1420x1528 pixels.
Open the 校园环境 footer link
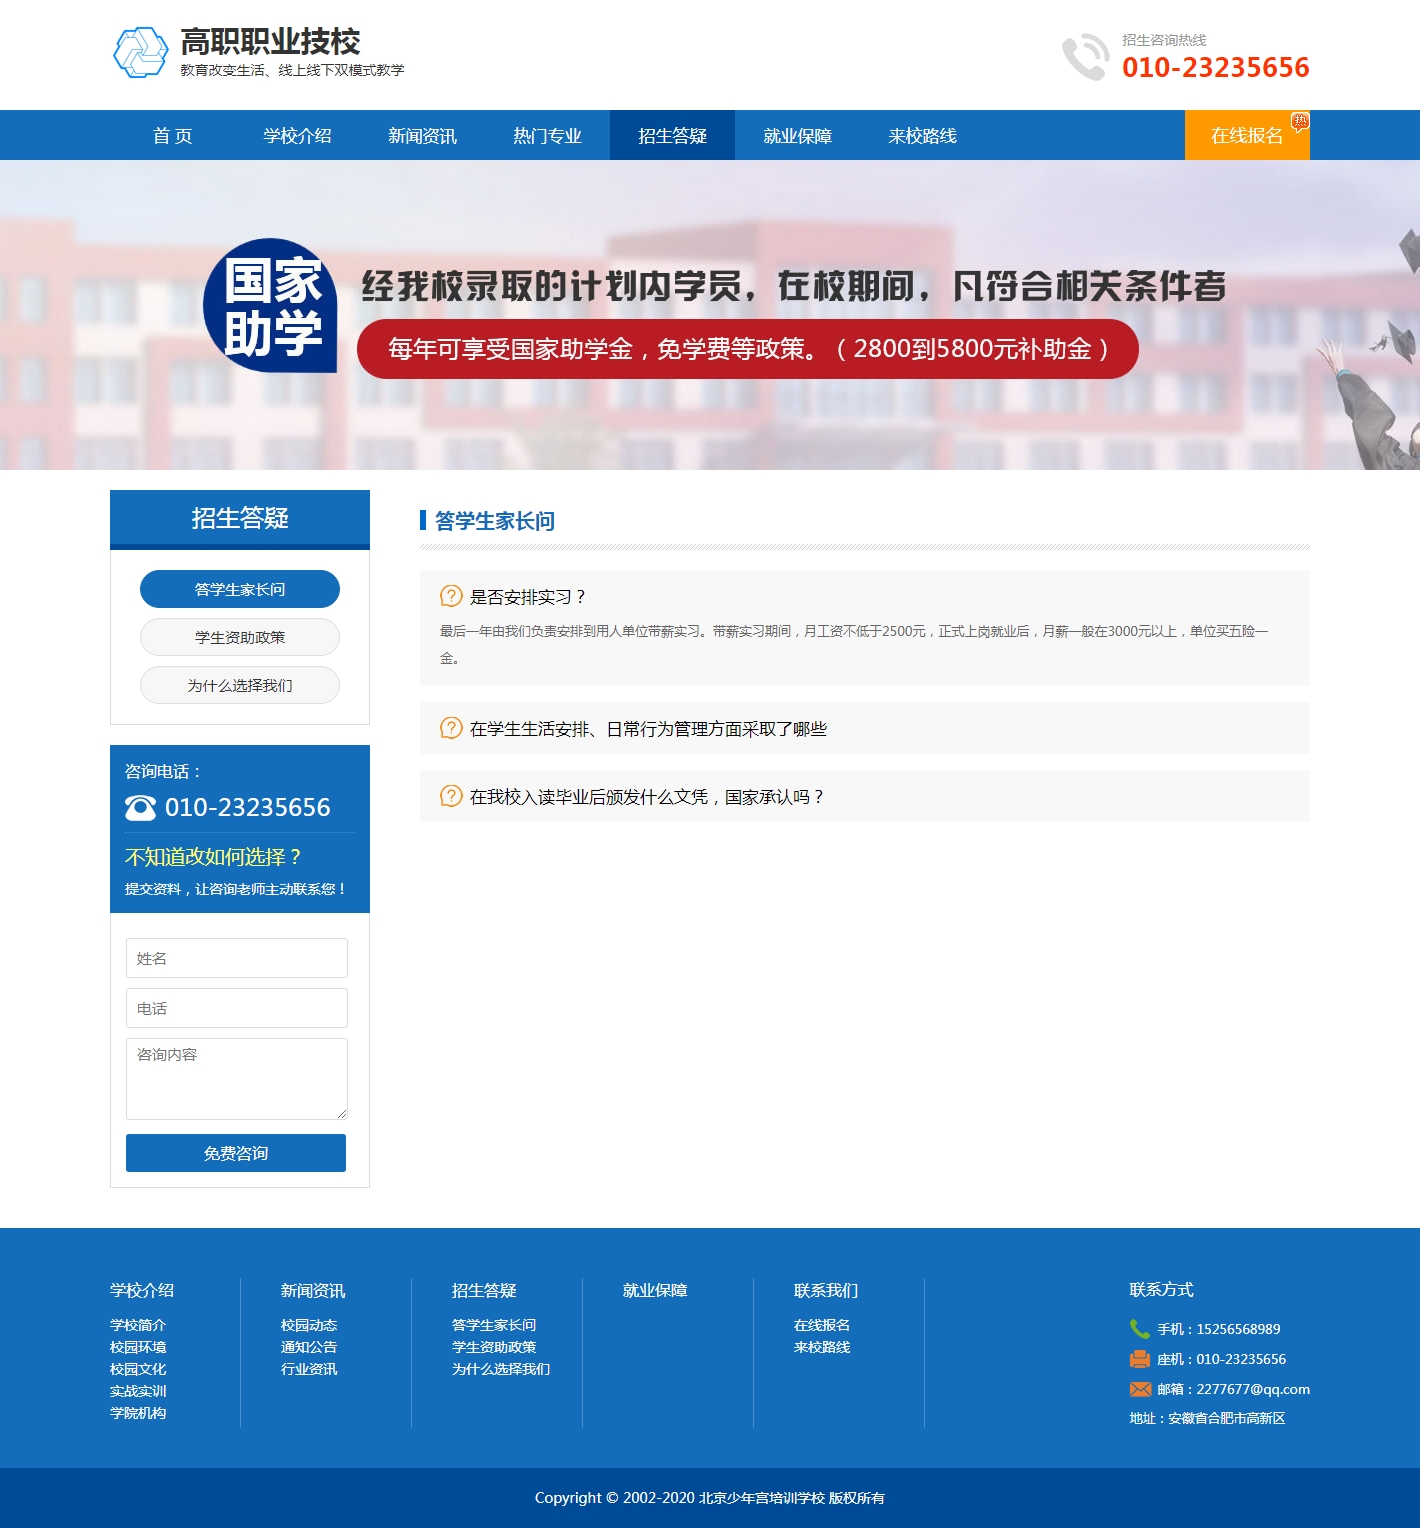(138, 1347)
